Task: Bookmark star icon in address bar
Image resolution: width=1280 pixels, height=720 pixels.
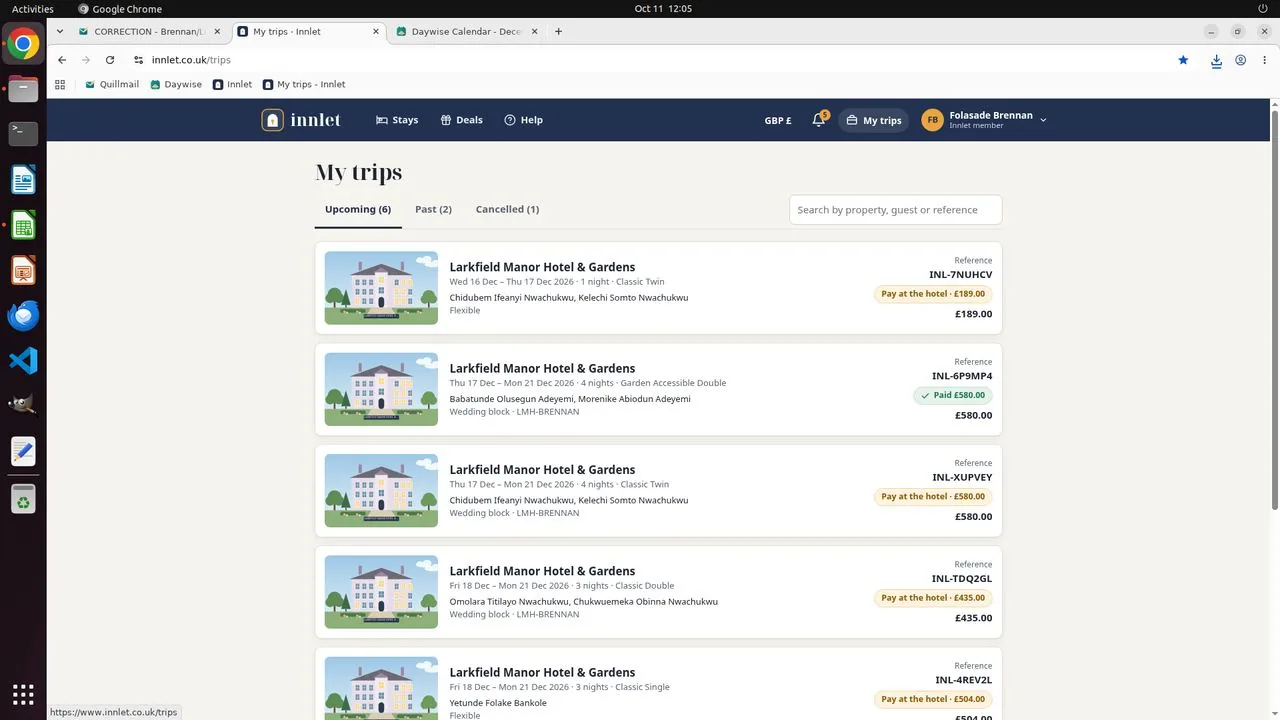Action: tap(1183, 60)
